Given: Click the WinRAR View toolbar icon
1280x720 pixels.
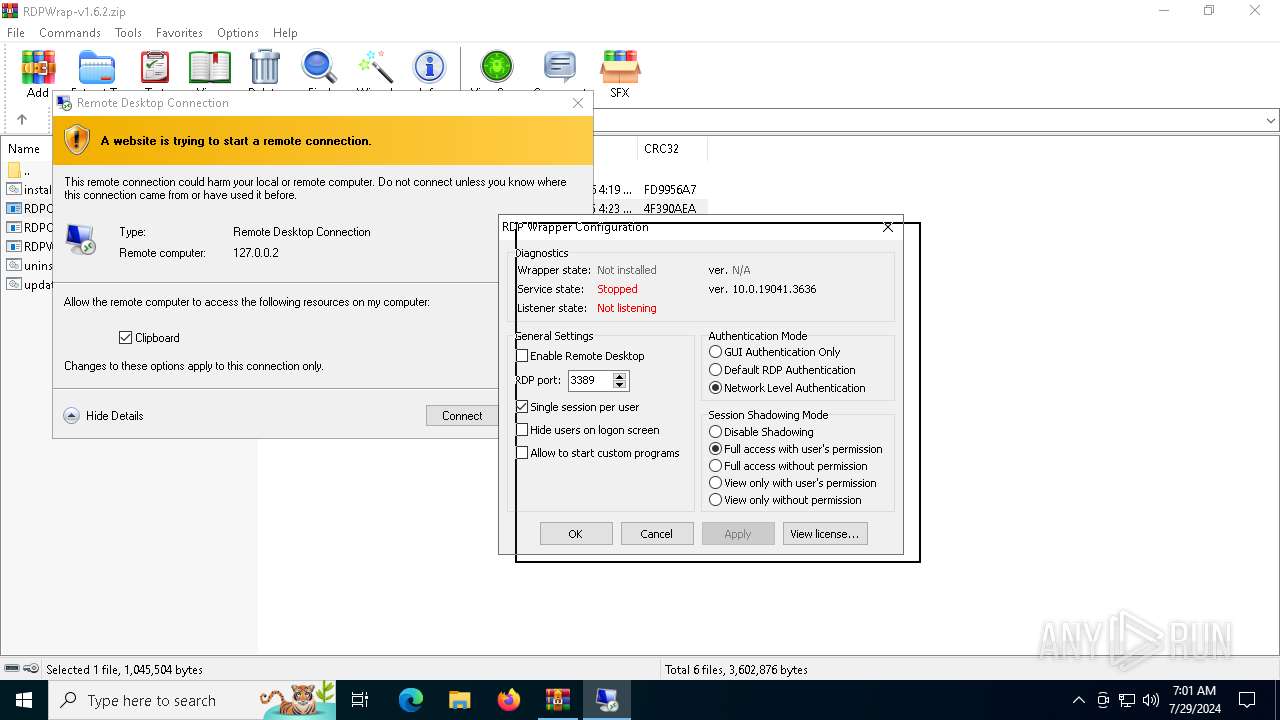Looking at the screenshot, I should coord(210,68).
